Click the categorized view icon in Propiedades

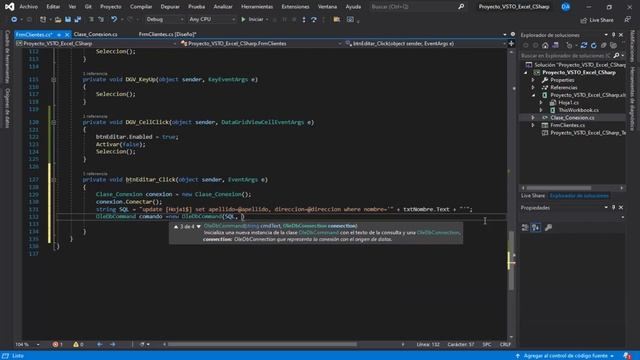(x=525, y=227)
